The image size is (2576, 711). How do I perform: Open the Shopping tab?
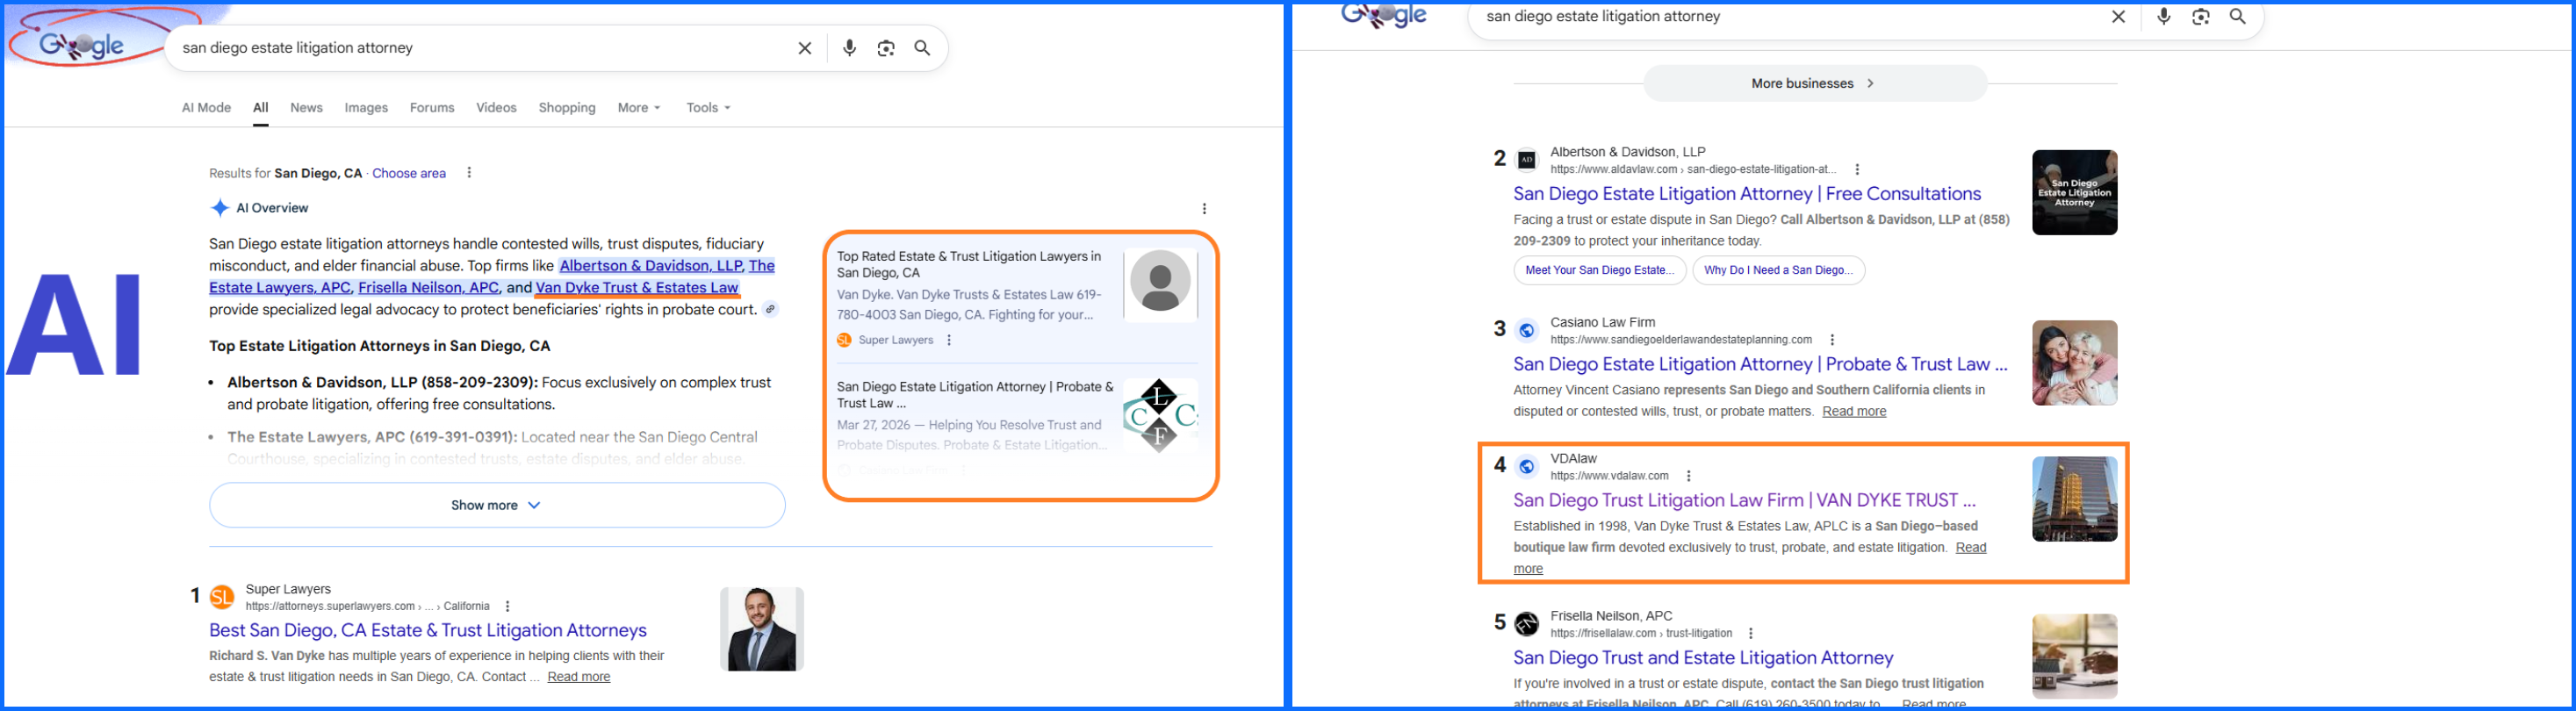pos(567,108)
